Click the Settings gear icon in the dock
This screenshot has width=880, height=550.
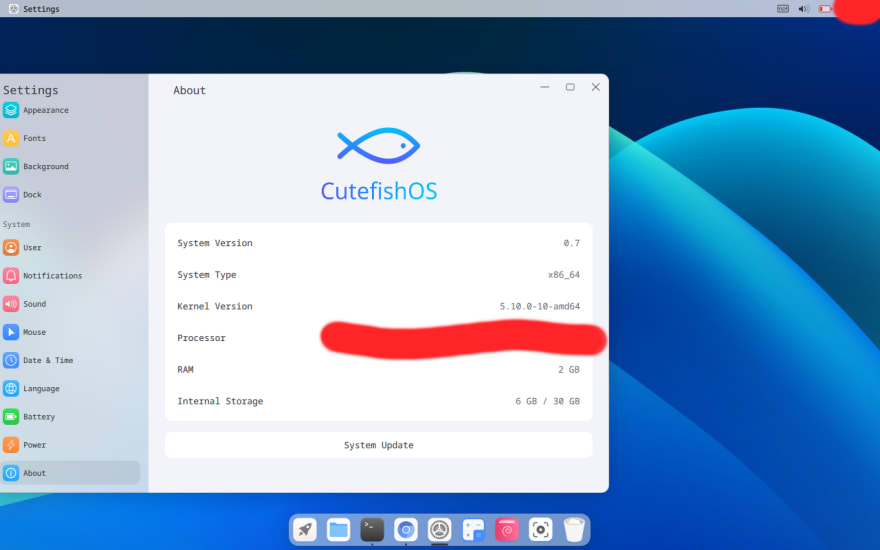[x=439, y=529]
